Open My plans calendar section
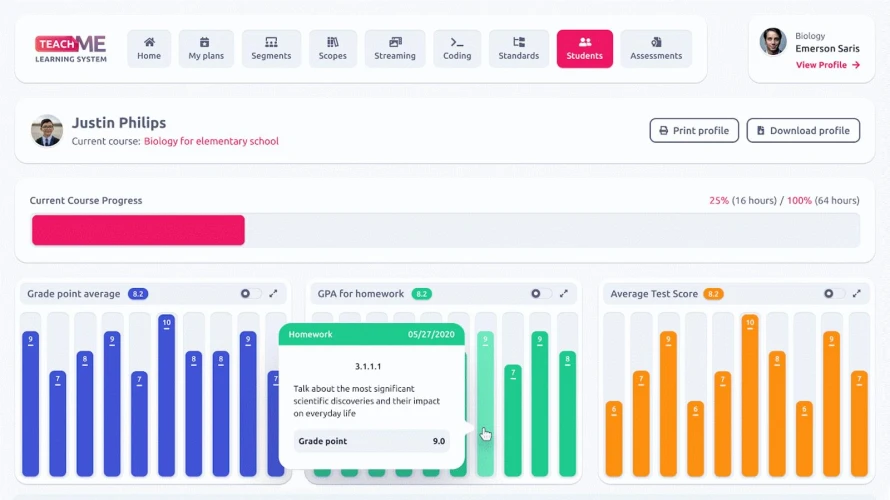This screenshot has height=500, width=890. (206, 49)
